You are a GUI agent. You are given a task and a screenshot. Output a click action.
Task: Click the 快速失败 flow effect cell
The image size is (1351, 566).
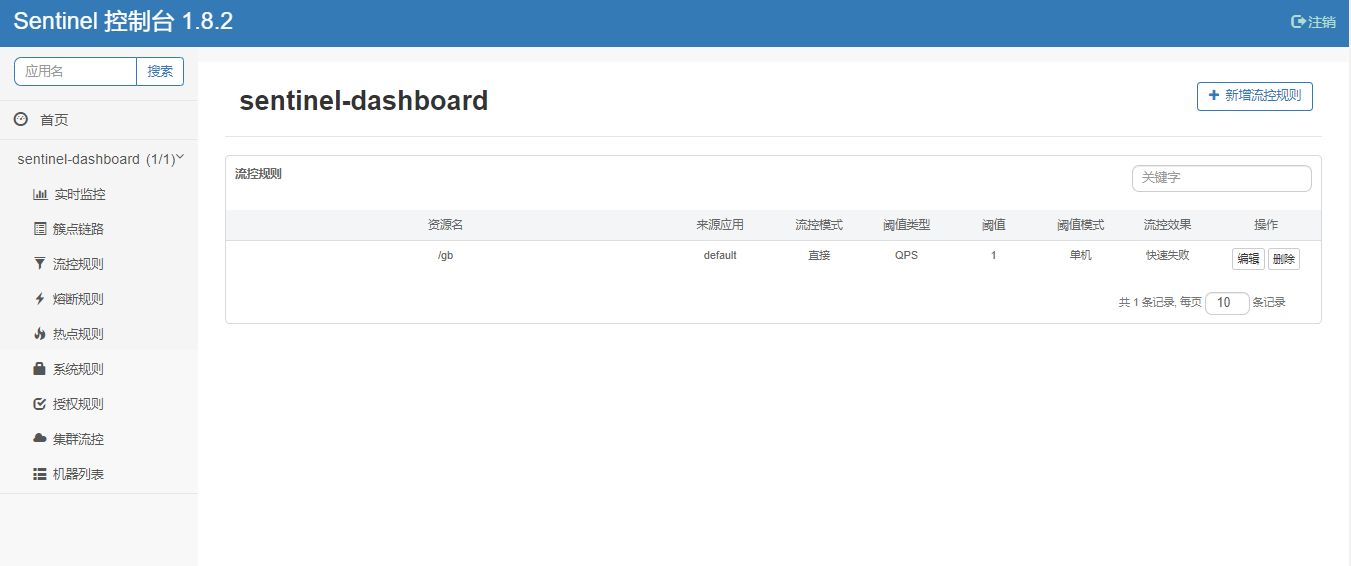1168,255
